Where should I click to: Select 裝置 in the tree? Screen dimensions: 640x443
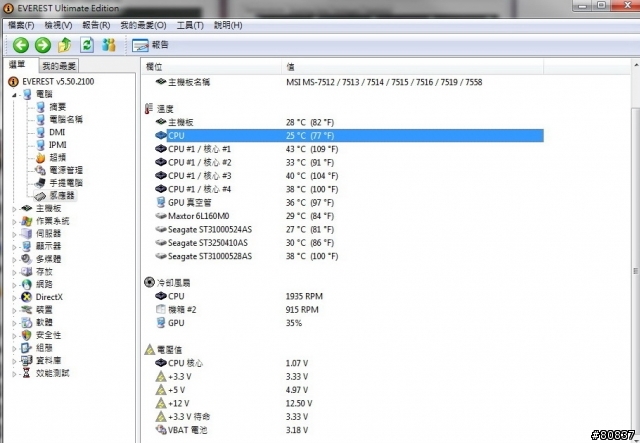click(x=44, y=310)
